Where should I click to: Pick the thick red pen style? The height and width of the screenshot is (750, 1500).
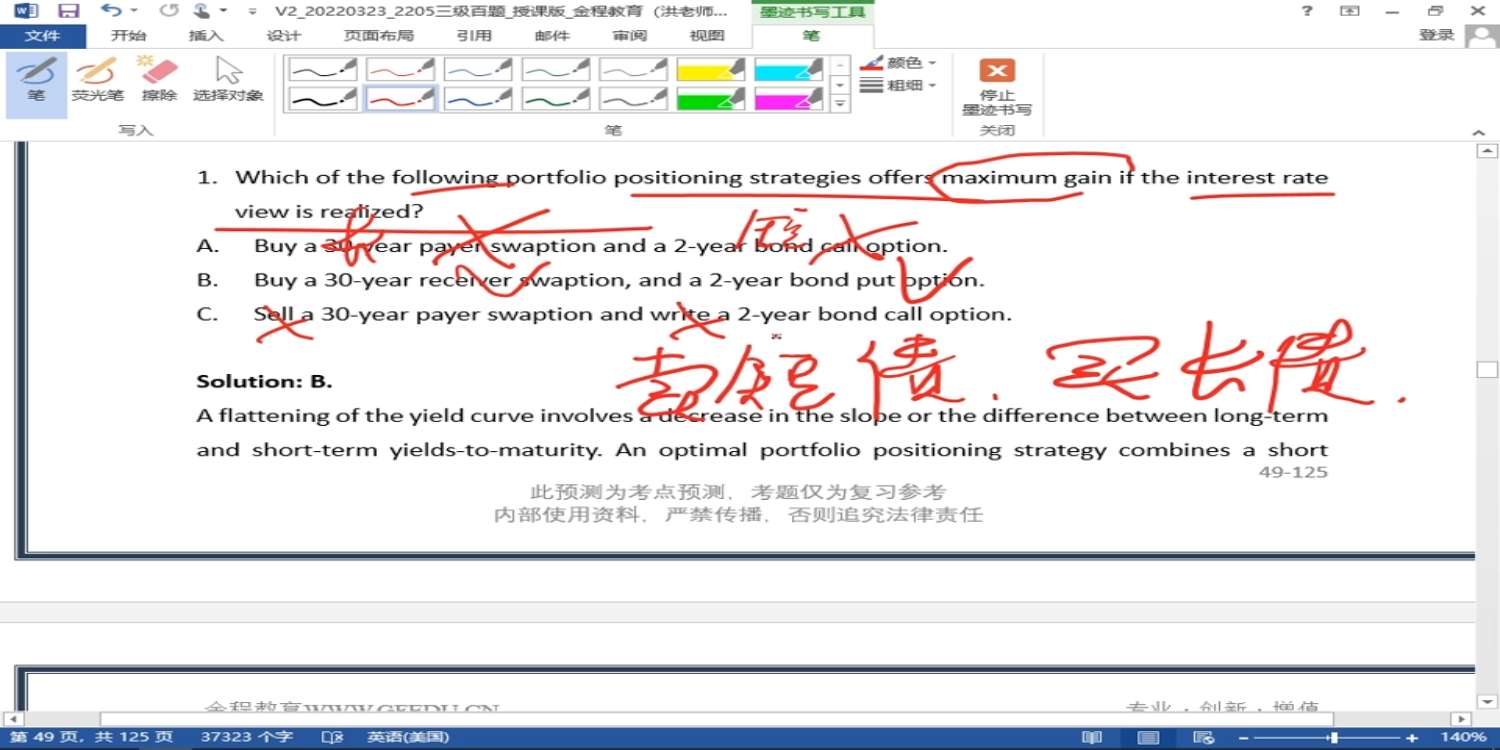400,99
